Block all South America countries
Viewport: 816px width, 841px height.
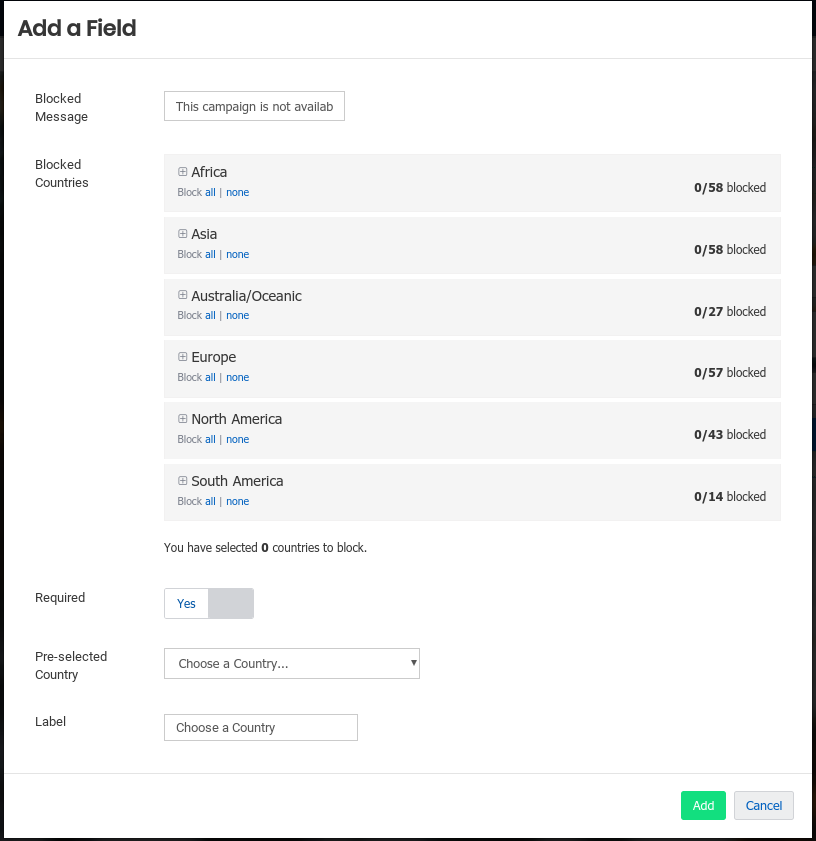coord(210,501)
